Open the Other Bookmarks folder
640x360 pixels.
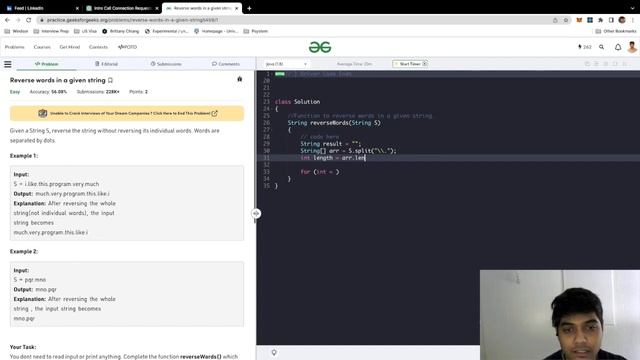point(616,31)
